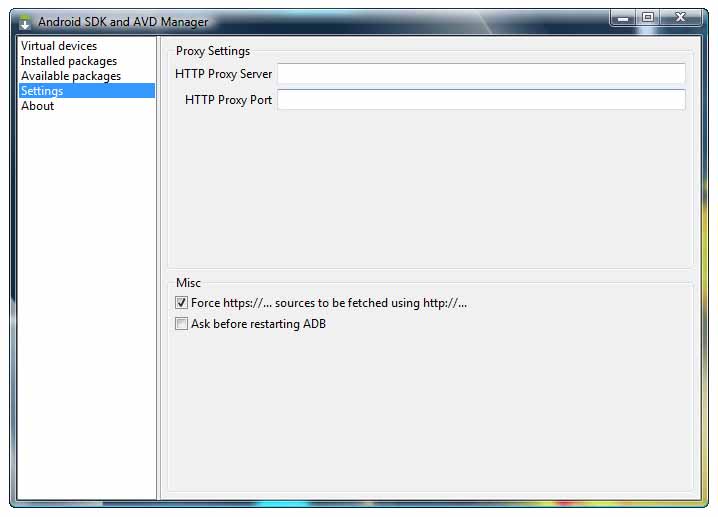Image resolution: width=718 pixels, height=517 pixels.
Task: Minimize the Android SDK Manager window
Action: [623, 18]
